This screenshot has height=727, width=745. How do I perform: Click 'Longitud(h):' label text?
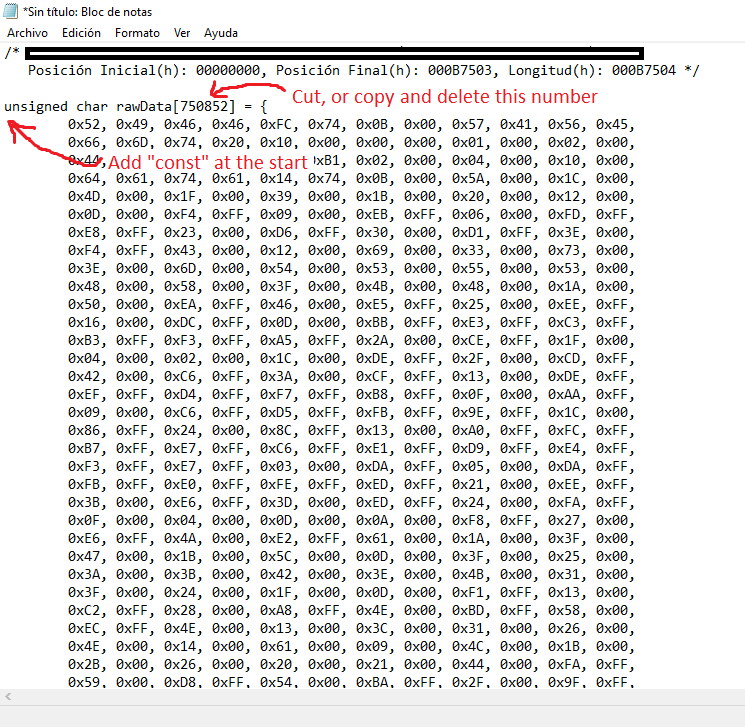pos(556,70)
